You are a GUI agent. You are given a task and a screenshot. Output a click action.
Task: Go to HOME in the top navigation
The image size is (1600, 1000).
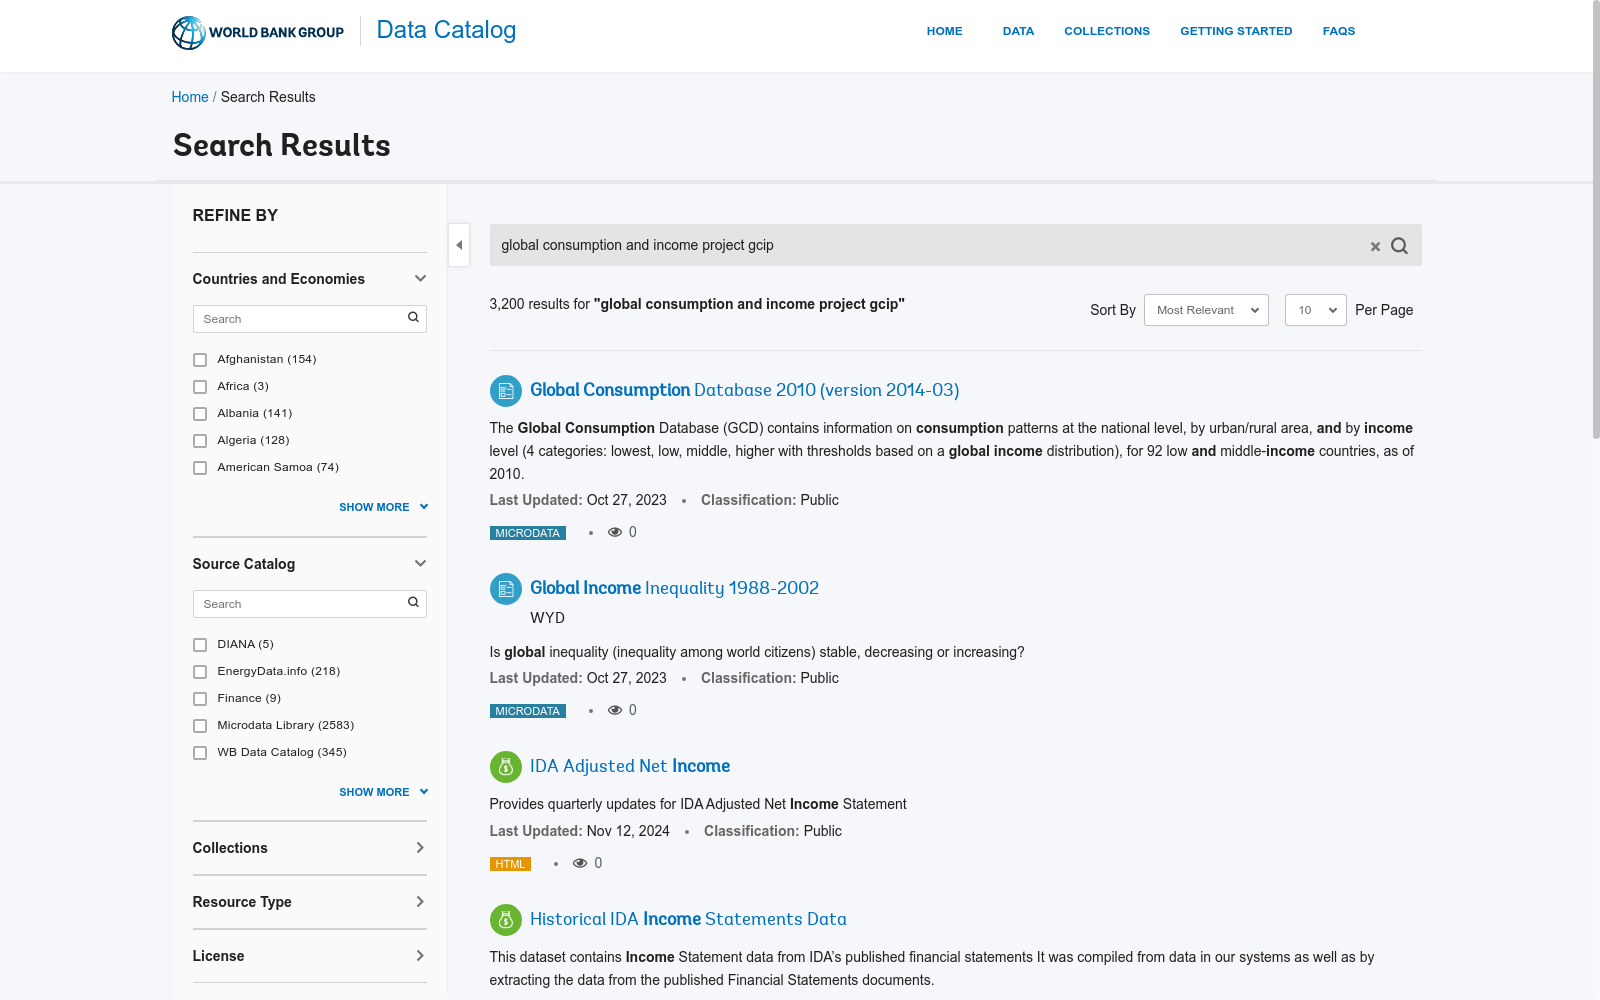(x=944, y=31)
